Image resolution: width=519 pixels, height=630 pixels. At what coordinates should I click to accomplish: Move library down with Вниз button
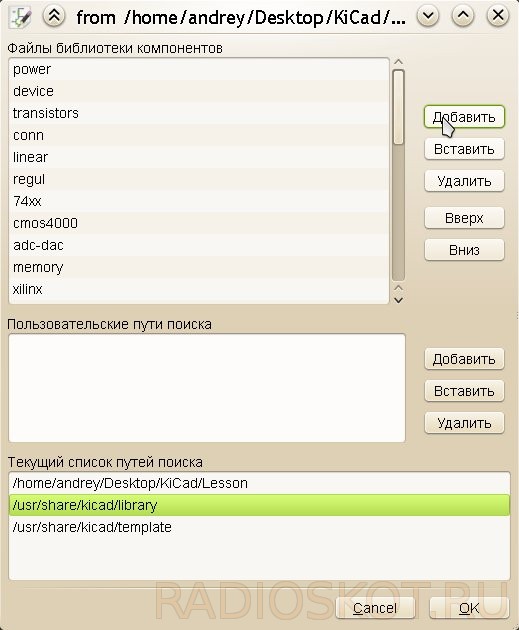(x=464, y=250)
